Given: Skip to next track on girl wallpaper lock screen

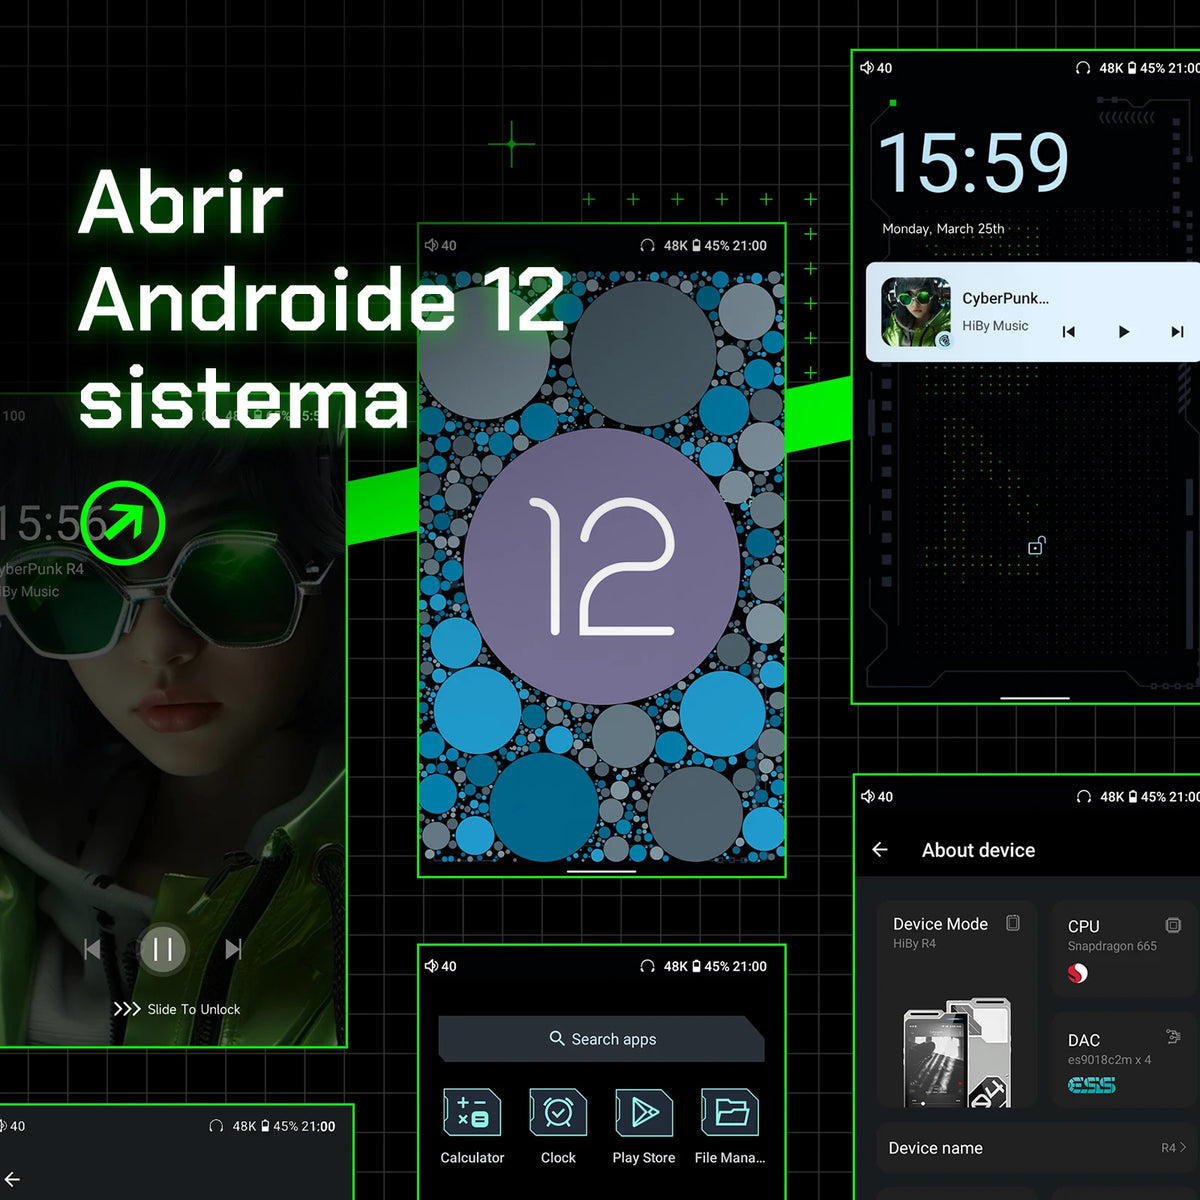Looking at the screenshot, I should point(234,949).
